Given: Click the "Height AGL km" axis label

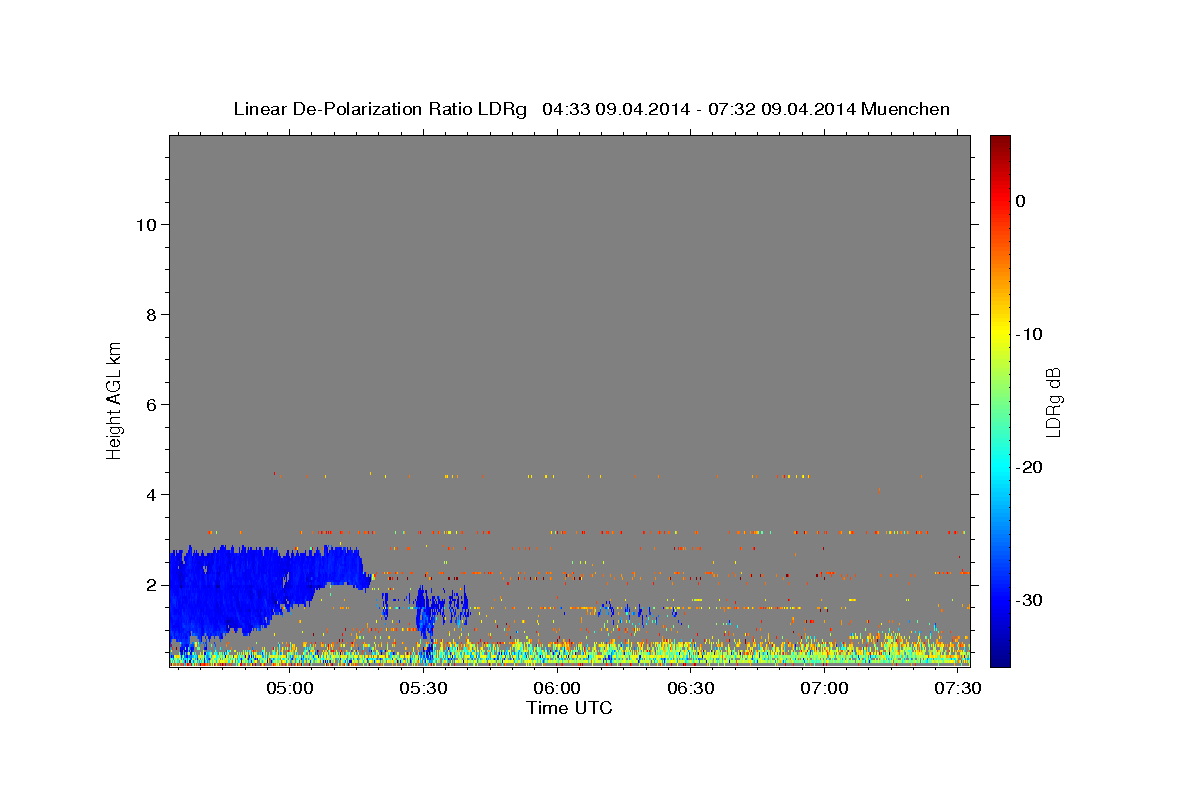Looking at the screenshot, I should click(114, 400).
